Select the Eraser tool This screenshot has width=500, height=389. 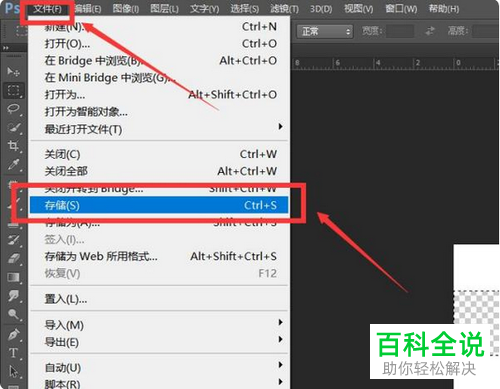pyautogui.click(x=14, y=258)
